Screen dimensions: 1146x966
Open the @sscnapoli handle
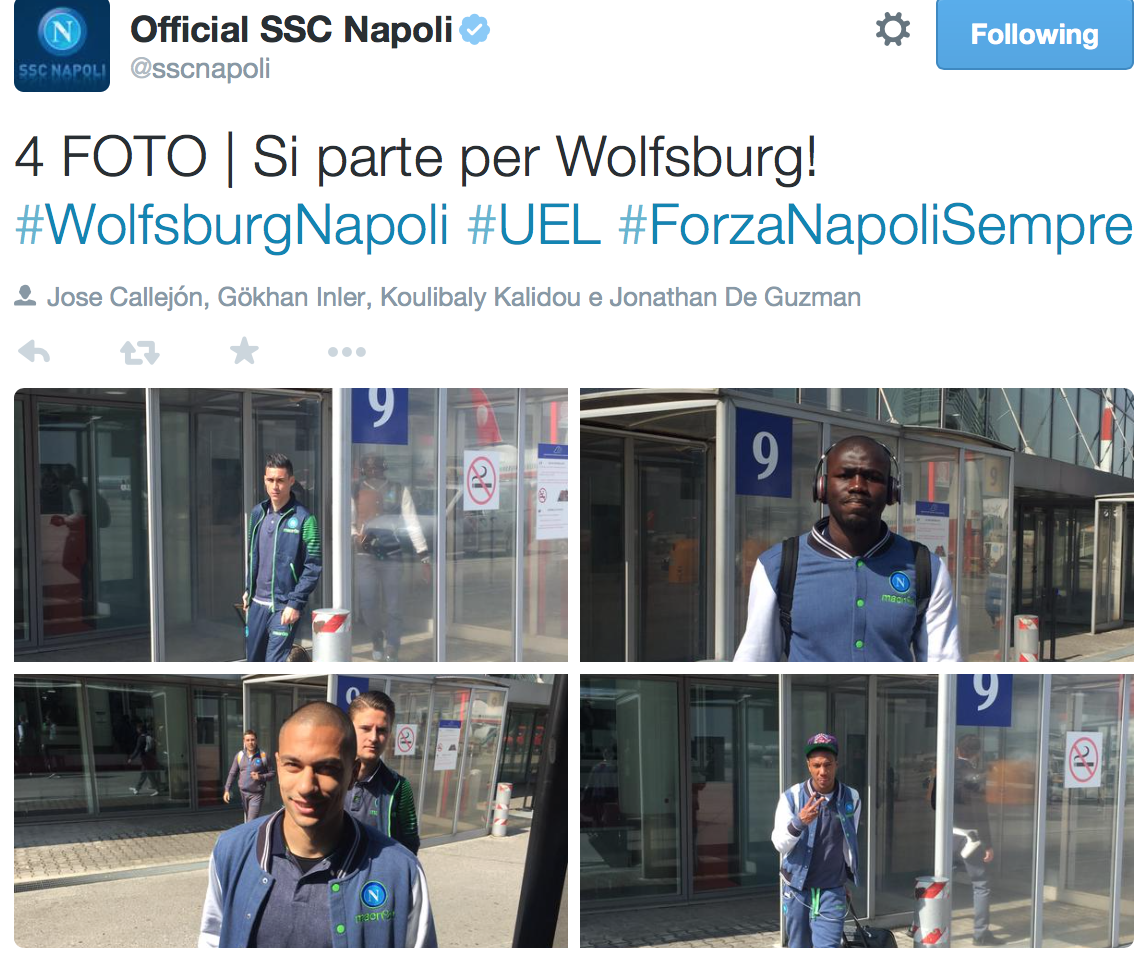coord(200,69)
